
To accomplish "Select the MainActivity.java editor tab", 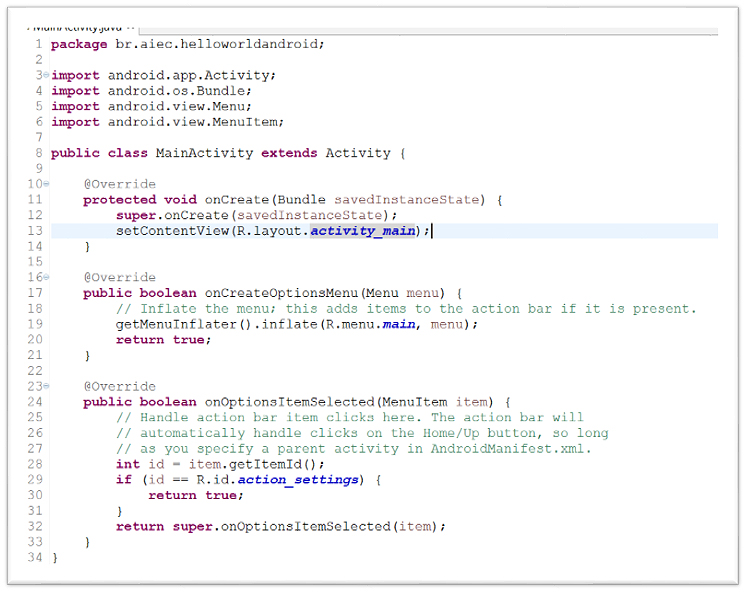I will [x=78, y=28].
